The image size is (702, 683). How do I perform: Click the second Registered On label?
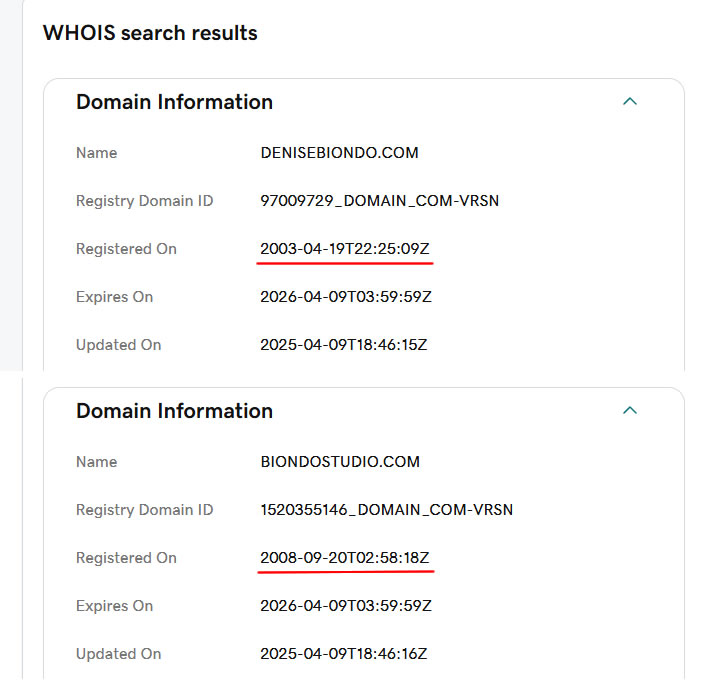126,558
